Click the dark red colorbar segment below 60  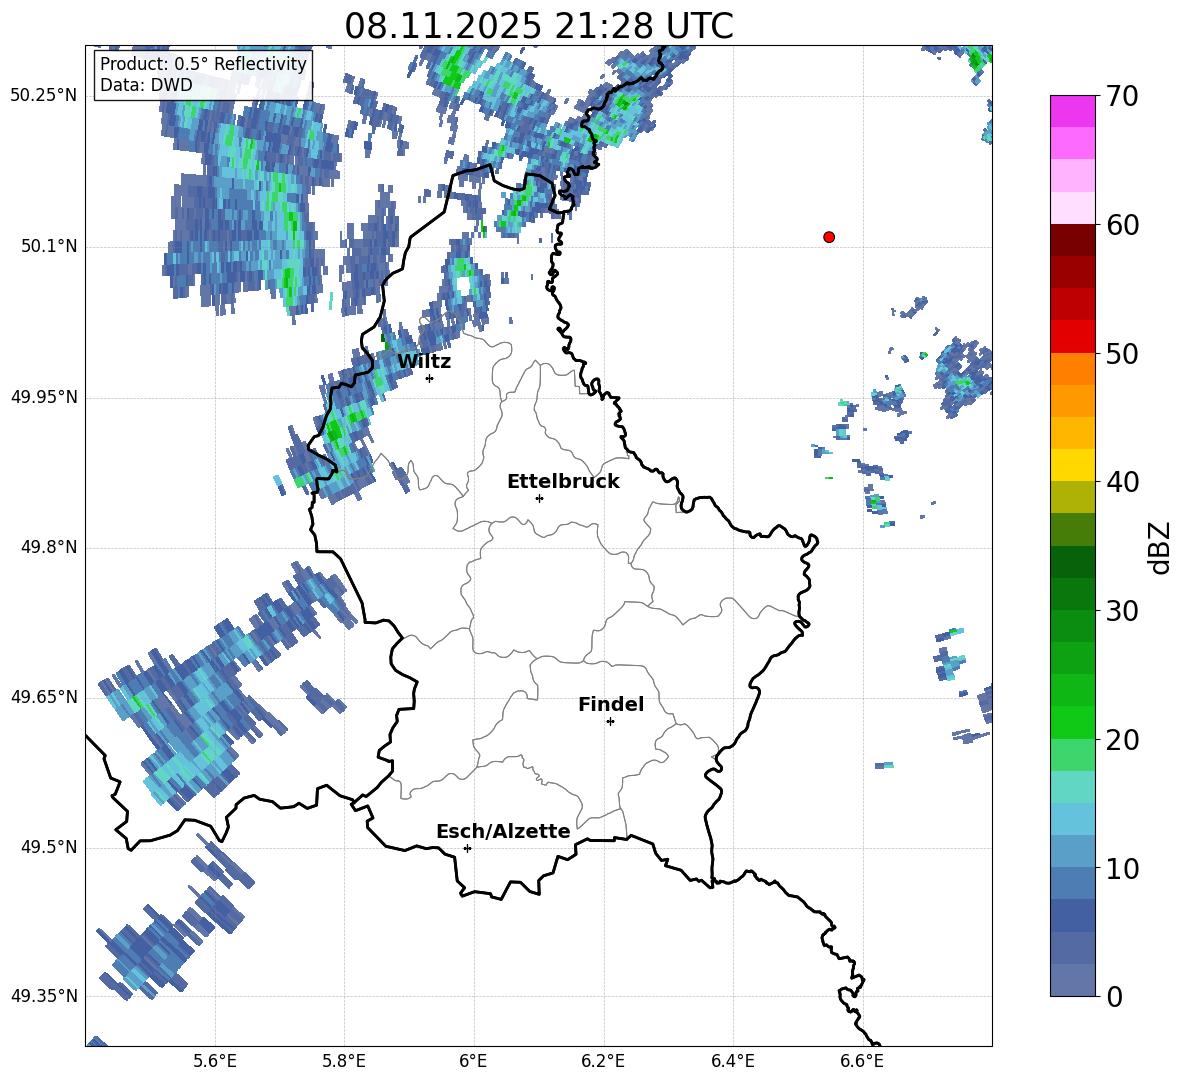(x=1073, y=240)
